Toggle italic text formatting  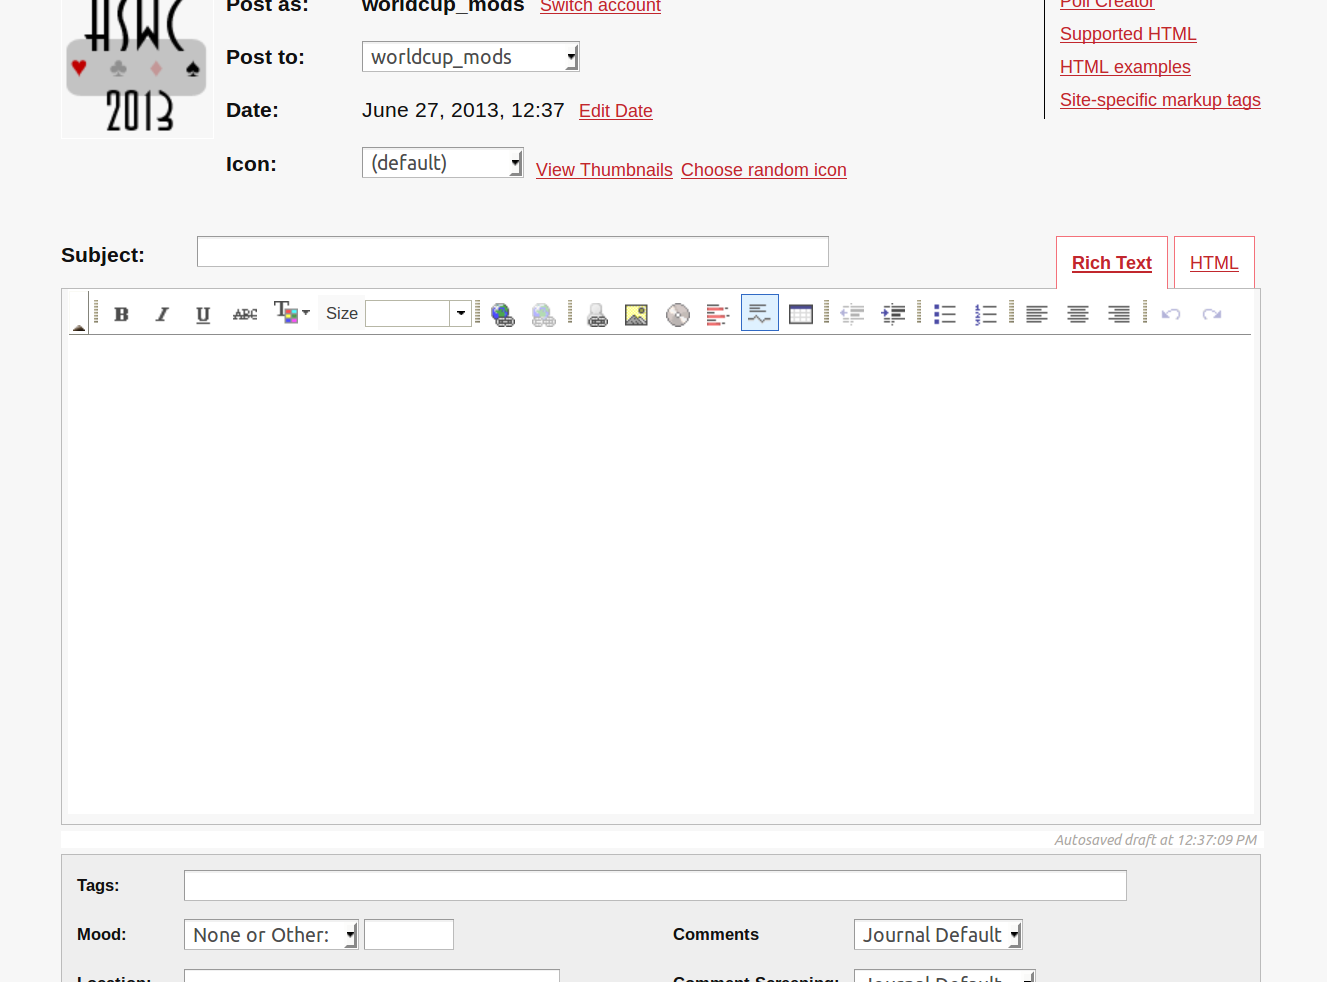pos(162,314)
